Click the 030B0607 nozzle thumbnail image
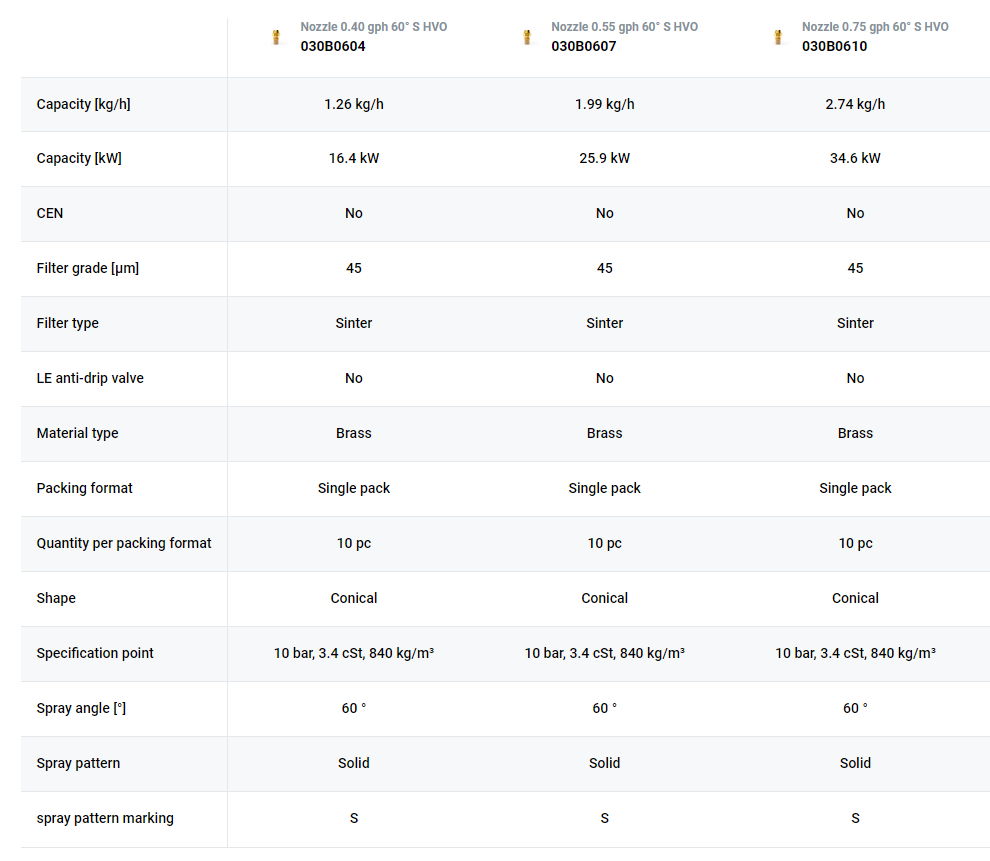 pyautogui.click(x=527, y=37)
